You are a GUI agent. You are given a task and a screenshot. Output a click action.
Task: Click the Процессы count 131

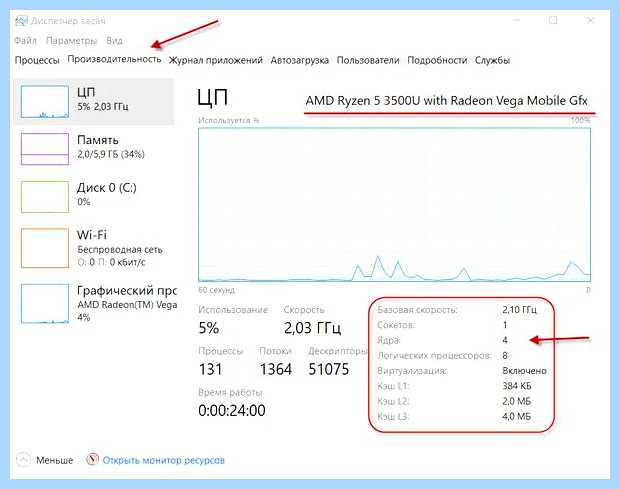(211, 369)
